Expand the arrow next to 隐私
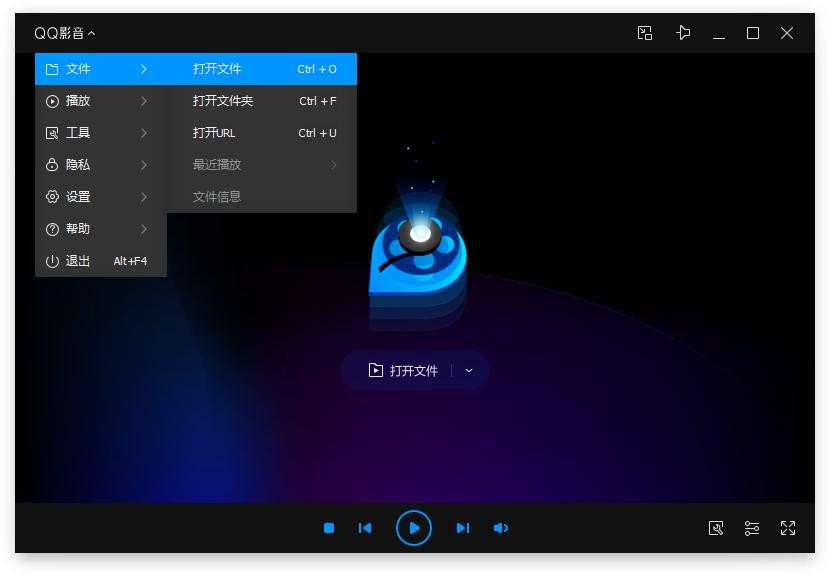Viewport: 830px width, 576px height. coord(144,165)
